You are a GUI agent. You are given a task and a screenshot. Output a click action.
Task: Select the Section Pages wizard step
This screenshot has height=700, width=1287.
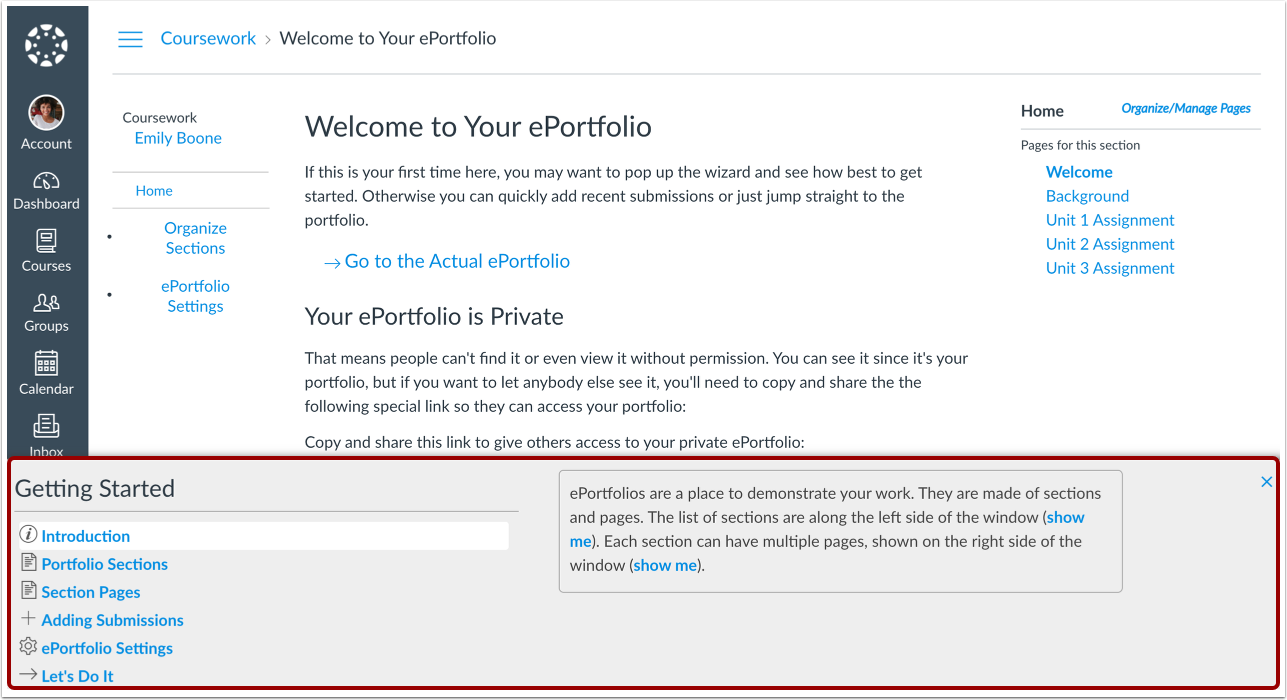click(90, 592)
